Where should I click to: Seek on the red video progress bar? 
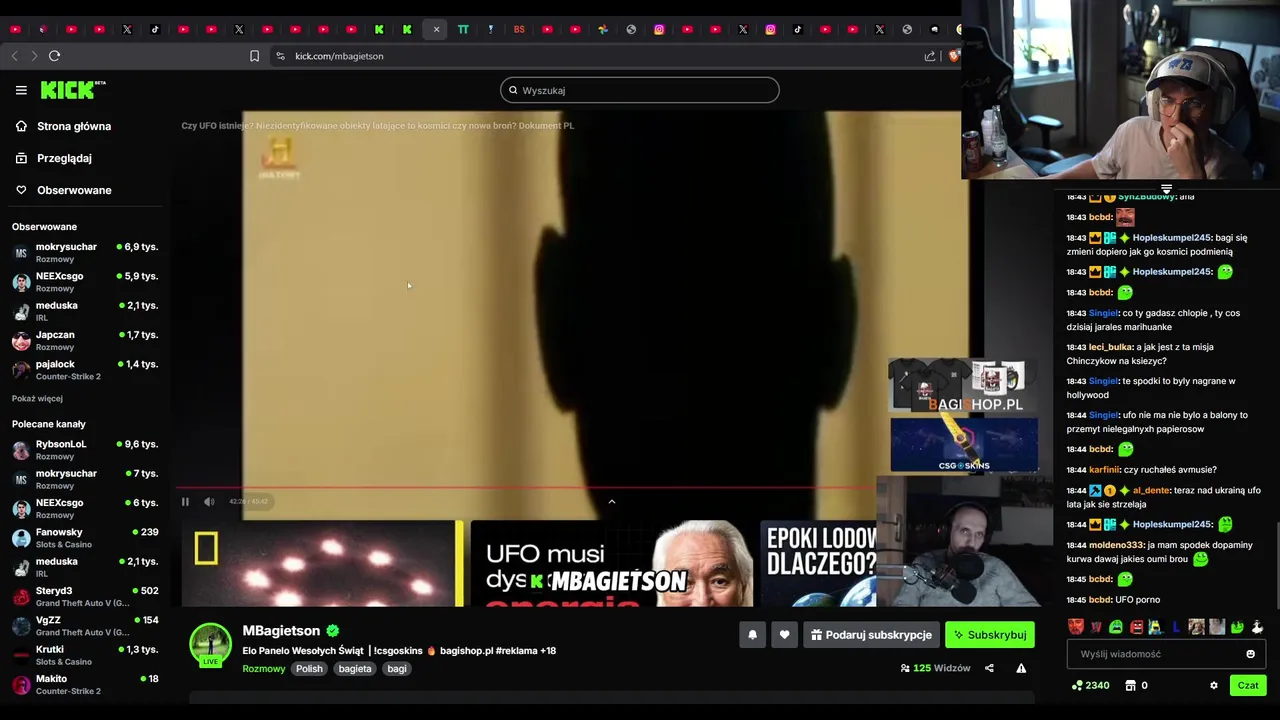pyautogui.click(x=527, y=488)
